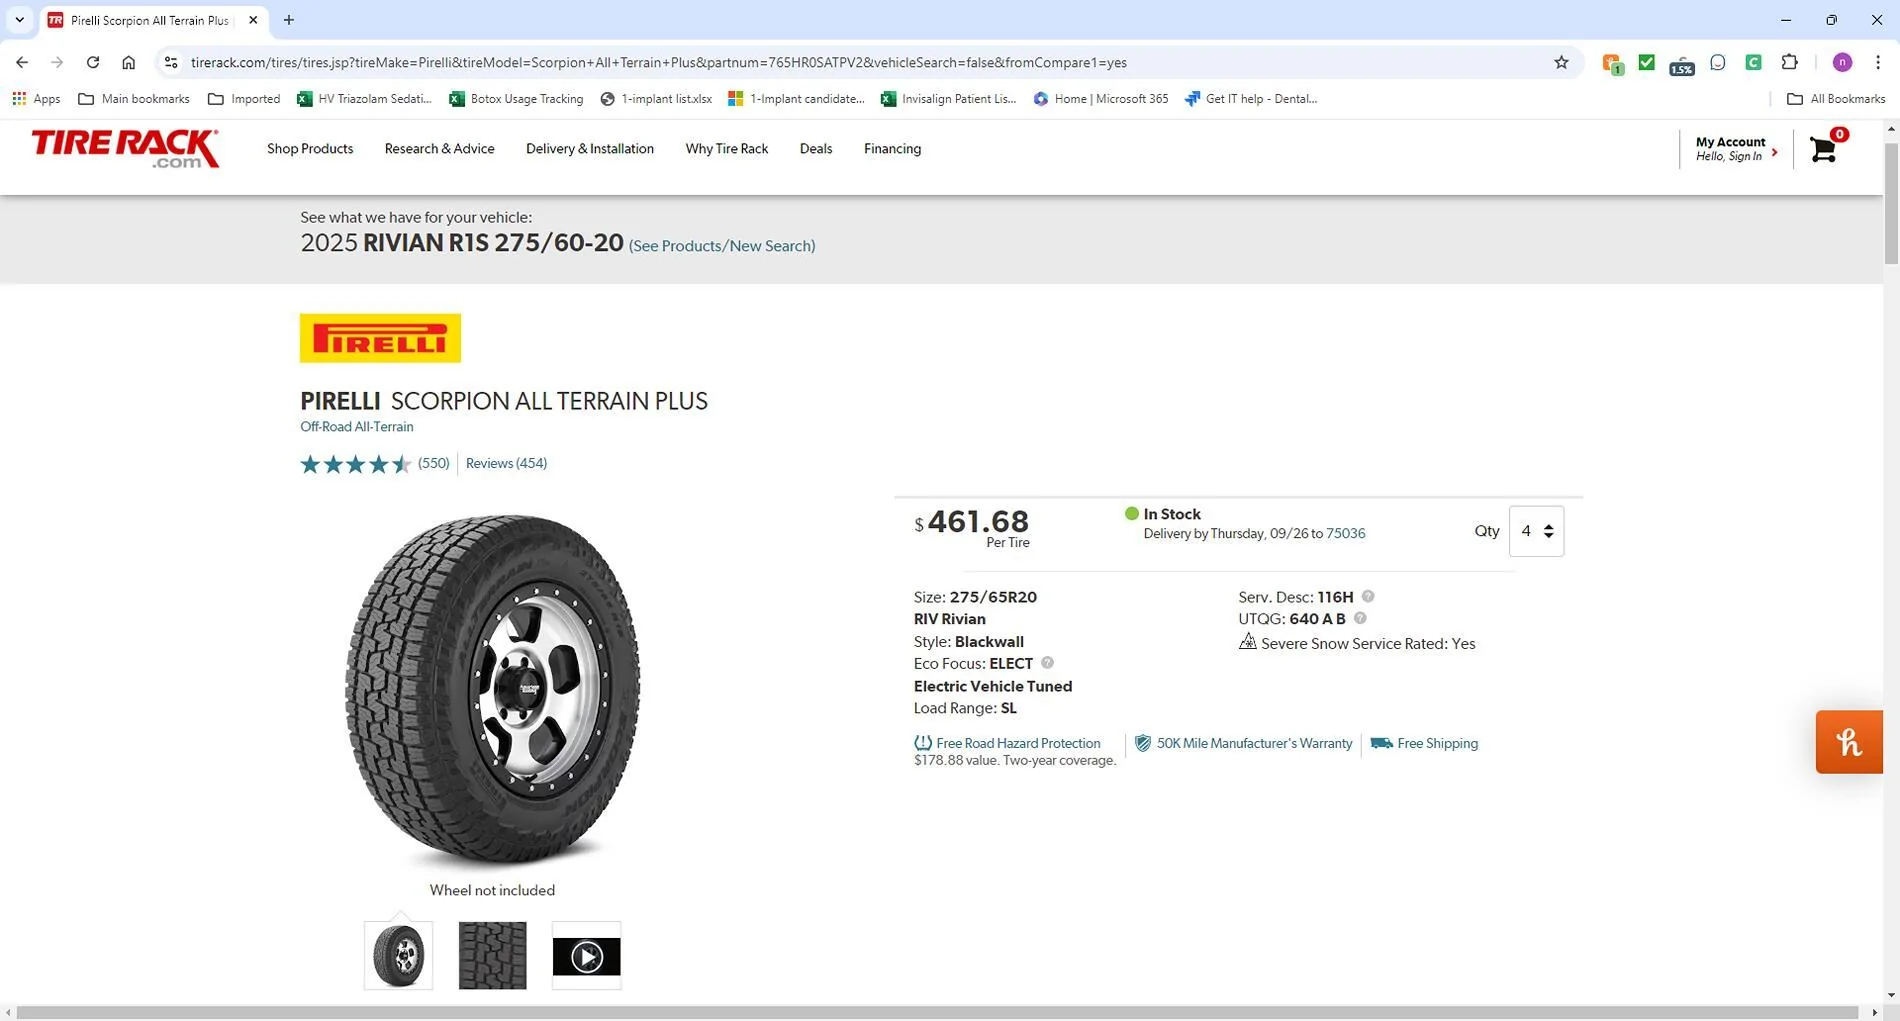Click the UTQG help question mark
Viewport: 1900px width, 1021px height.
point(1360,618)
